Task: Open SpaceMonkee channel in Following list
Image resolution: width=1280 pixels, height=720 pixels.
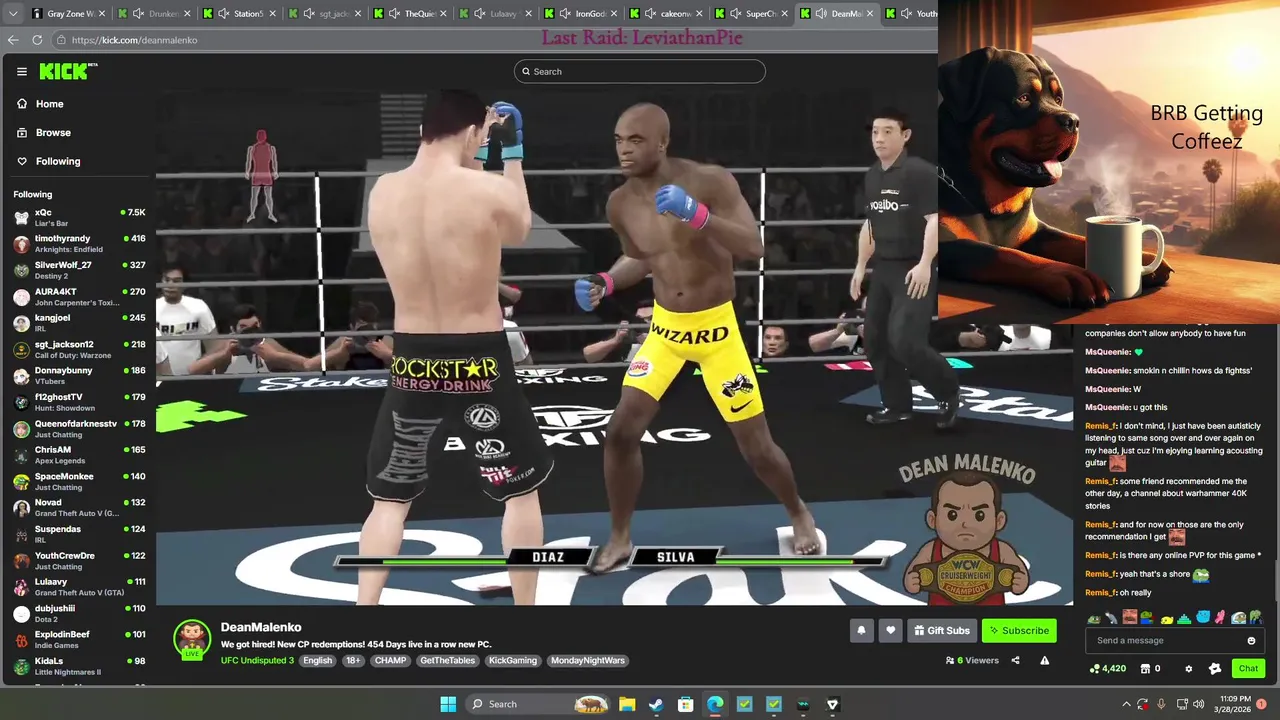Action: [78, 481]
